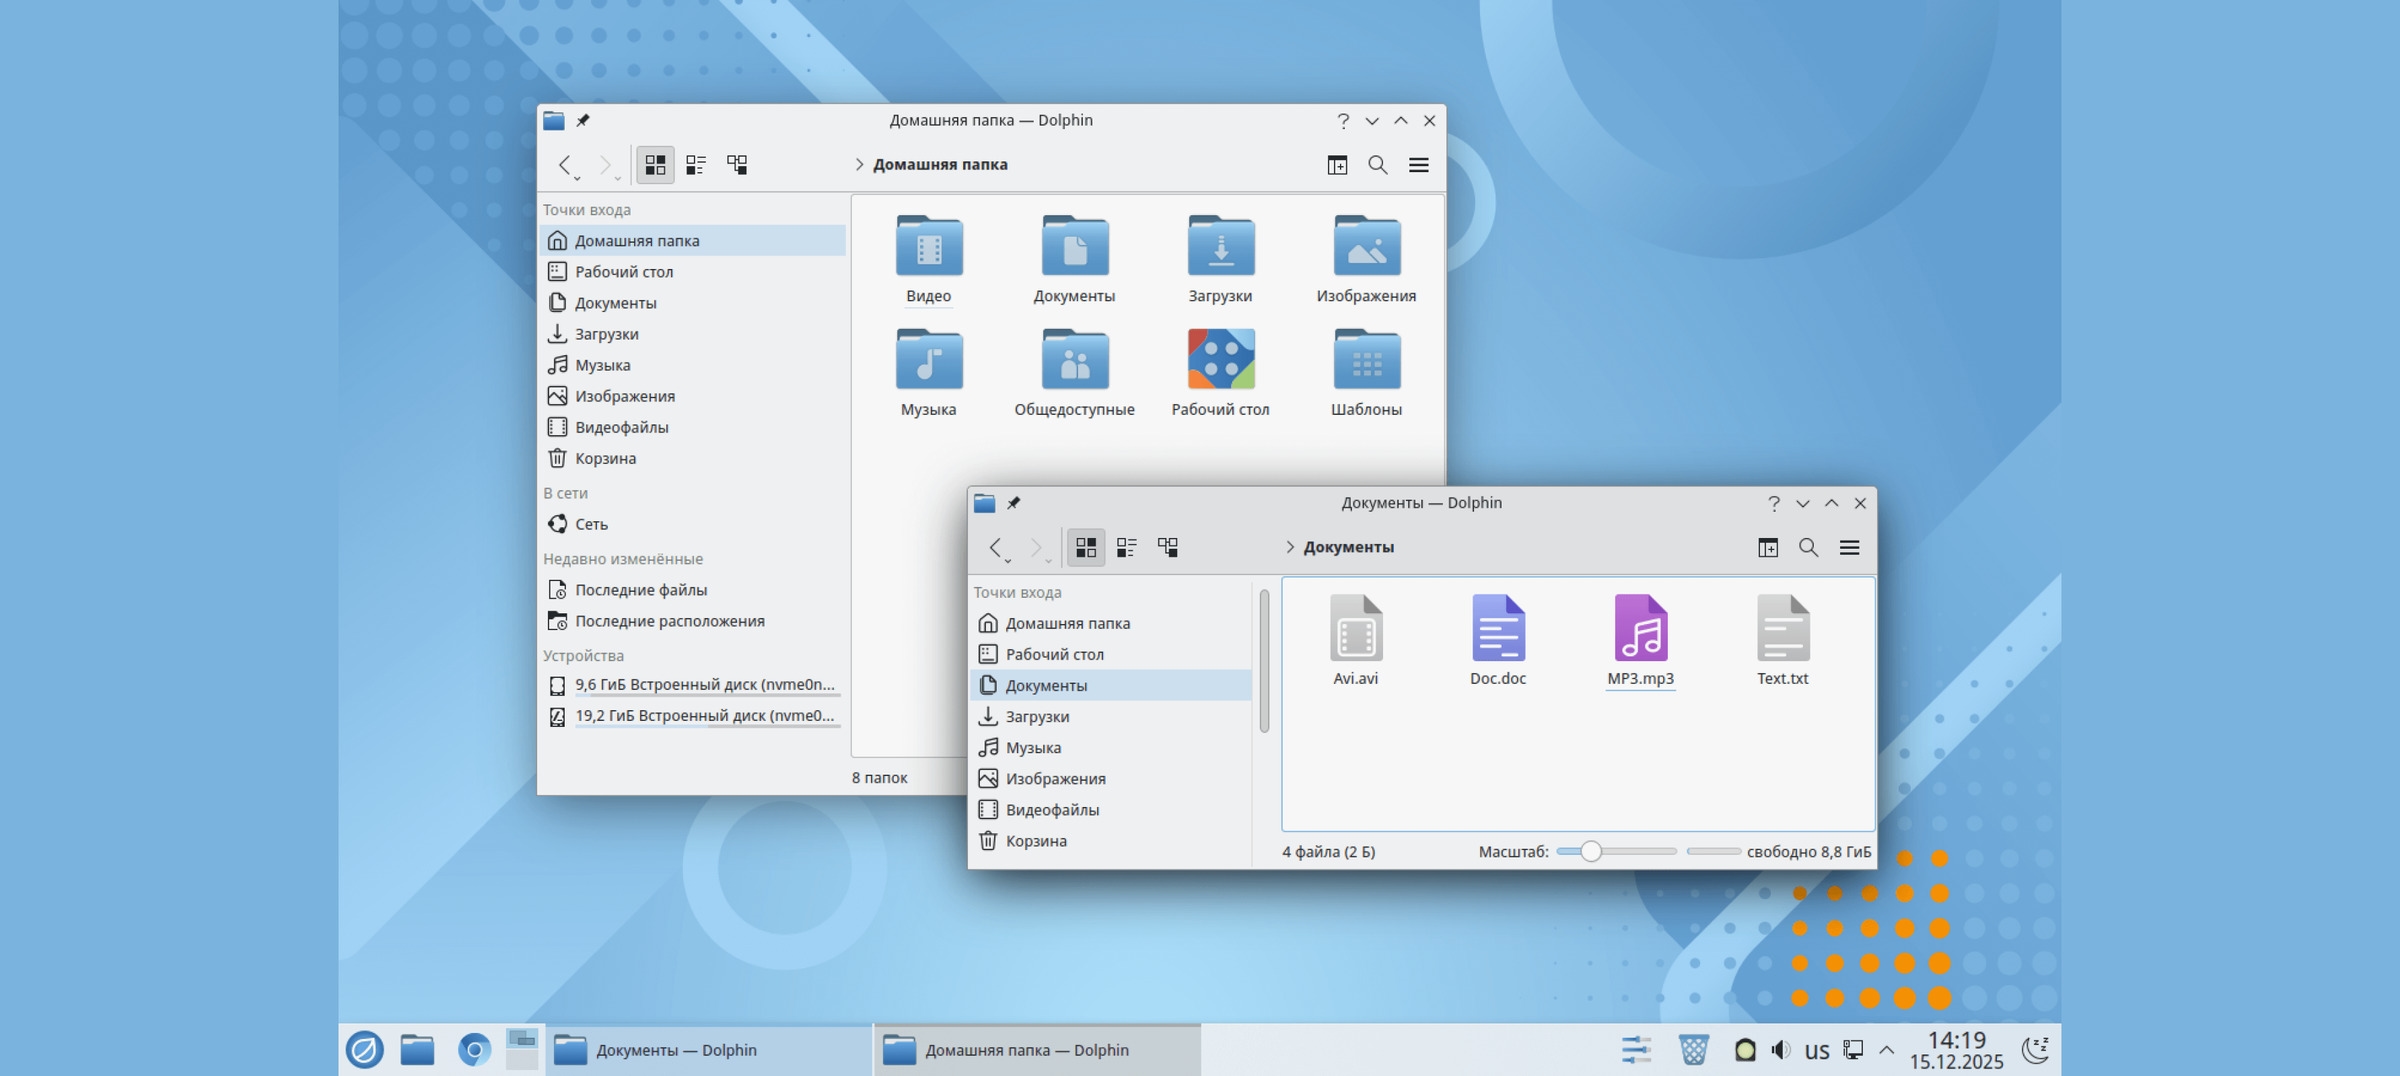The width and height of the screenshot is (2400, 1076).
Task: Select the Изображения folder icon in main pane
Action: point(1367,259)
